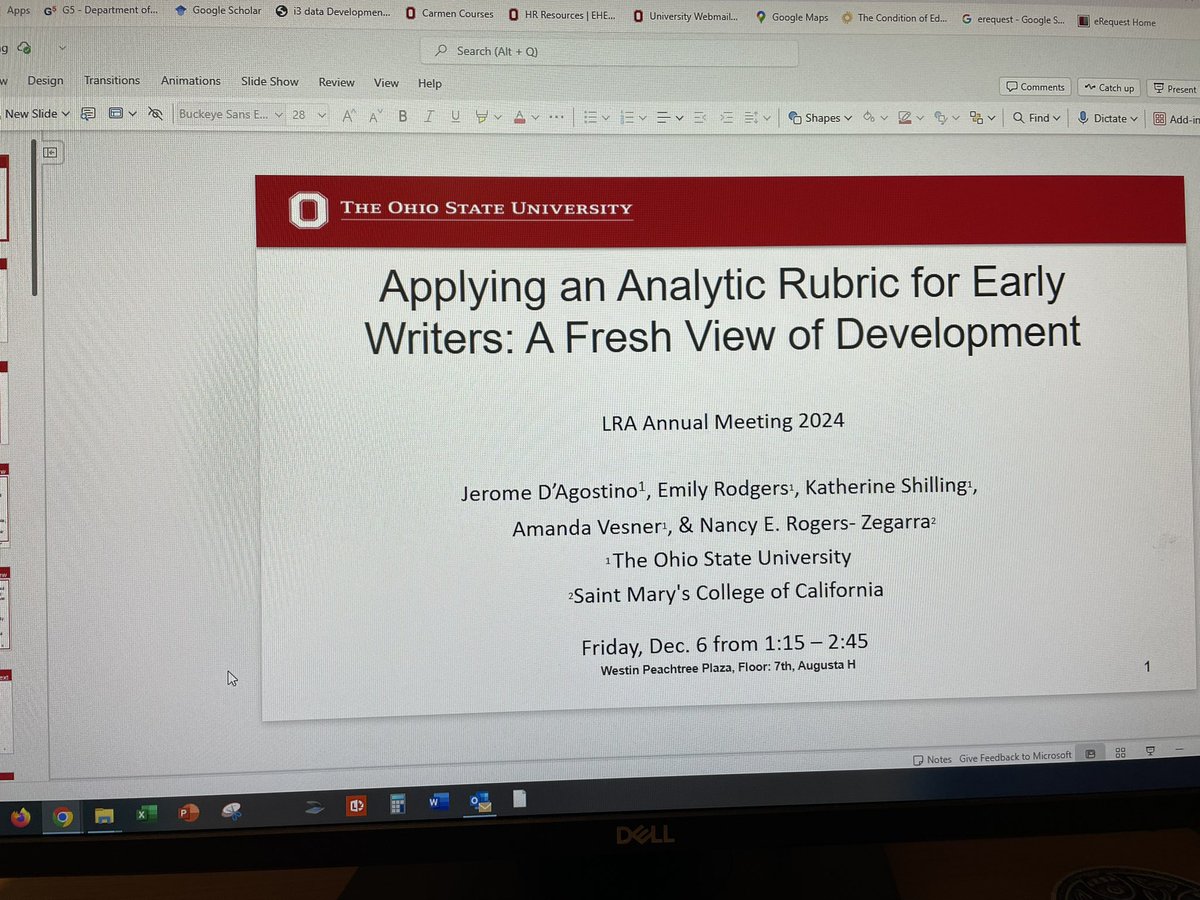1200x900 pixels.
Task: Hide the slide using the crossed-eye icon
Action: click(154, 114)
